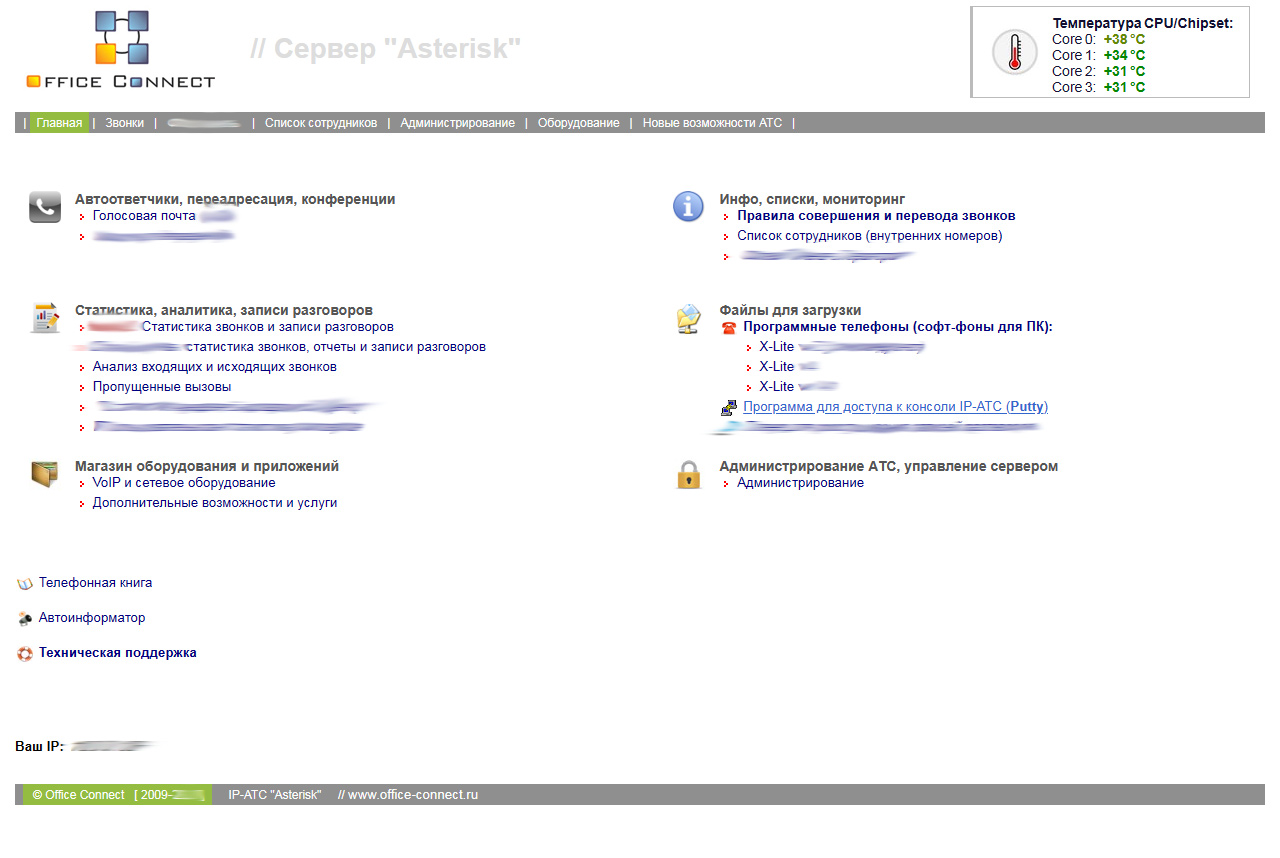Screen dimensions: 1280x858
Task: Click the Инфо, списки, мониторинг heading
Action: click(x=812, y=199)
